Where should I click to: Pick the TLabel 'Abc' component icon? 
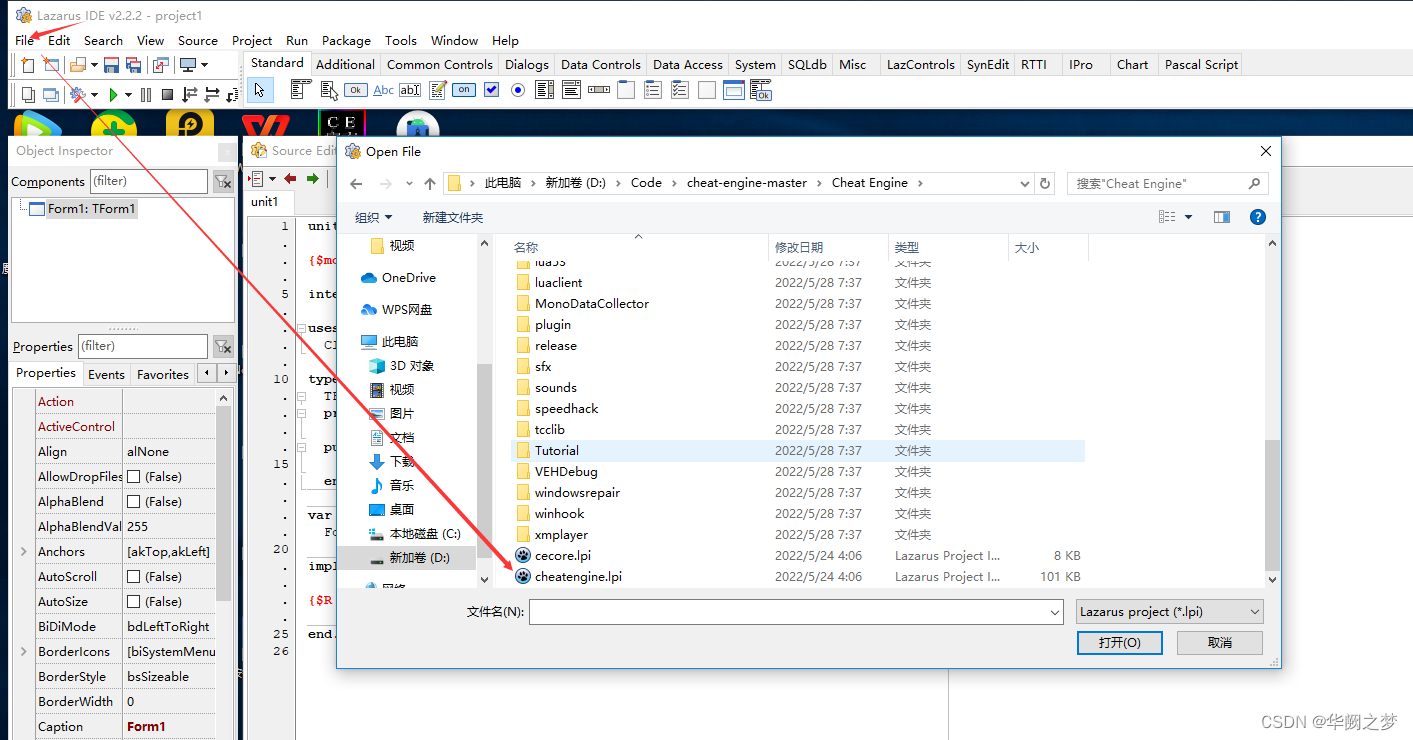pos(383,90)
